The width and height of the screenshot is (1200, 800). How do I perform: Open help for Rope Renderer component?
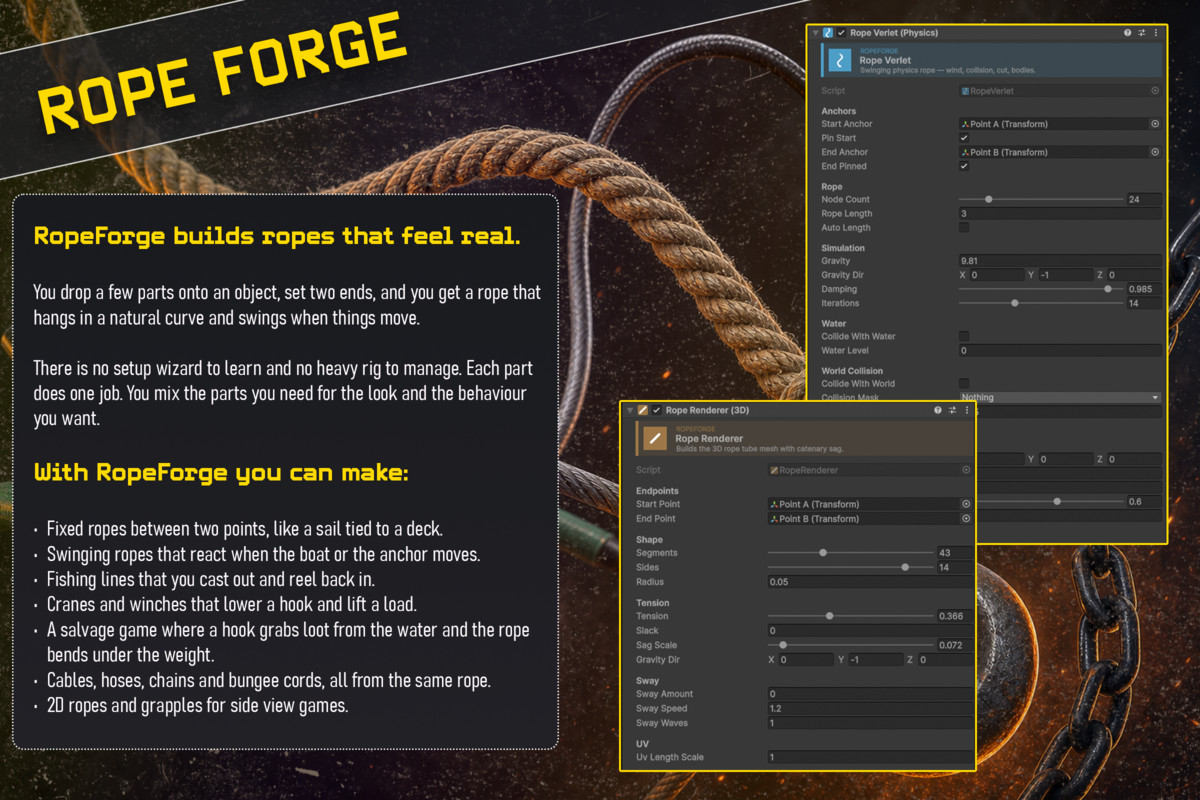coord(938,410)
